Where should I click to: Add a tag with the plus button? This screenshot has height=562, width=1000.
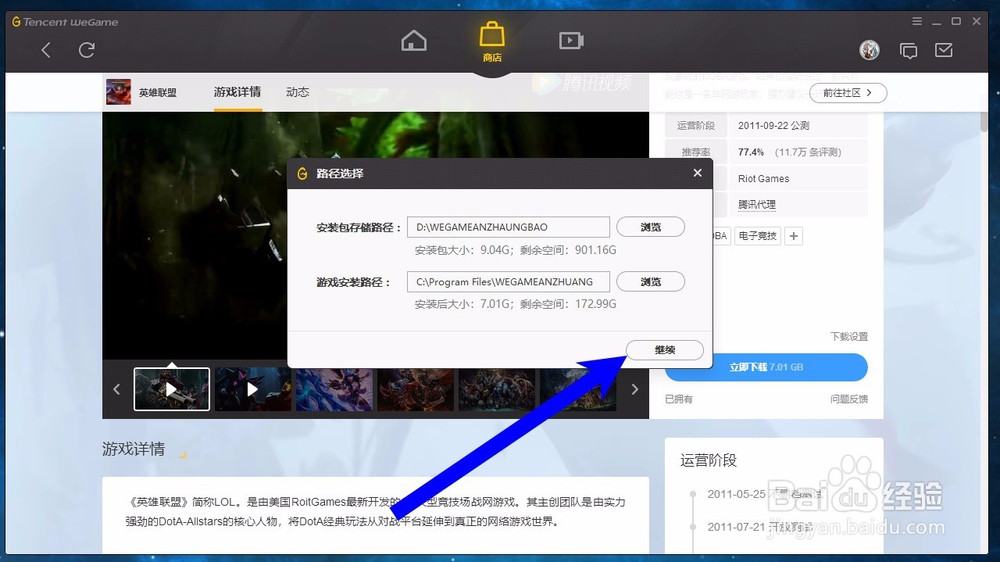tap(793, 236)
